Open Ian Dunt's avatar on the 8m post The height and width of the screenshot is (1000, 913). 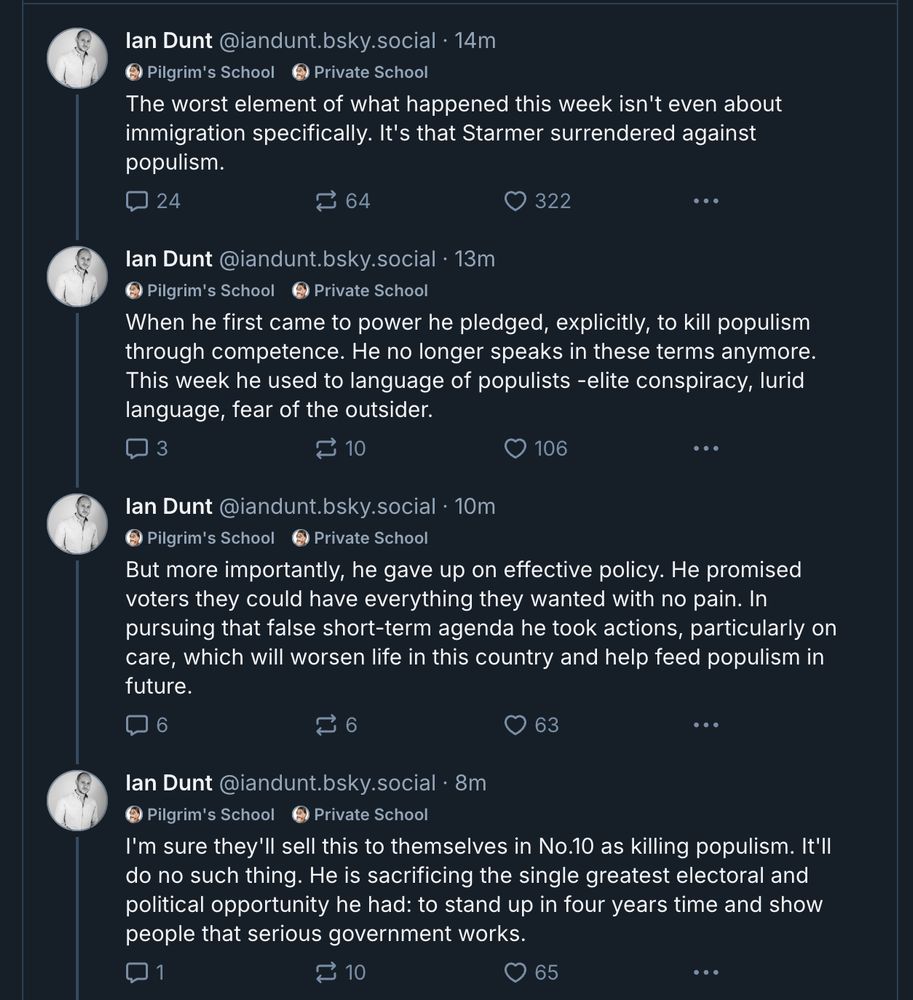click(x=78, y=800)
